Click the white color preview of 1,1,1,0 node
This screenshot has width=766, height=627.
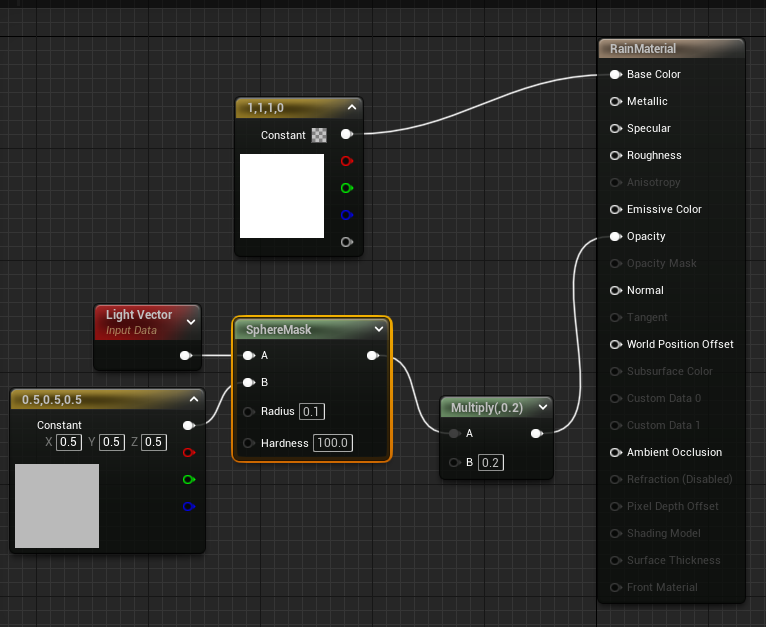coord(282,196)
